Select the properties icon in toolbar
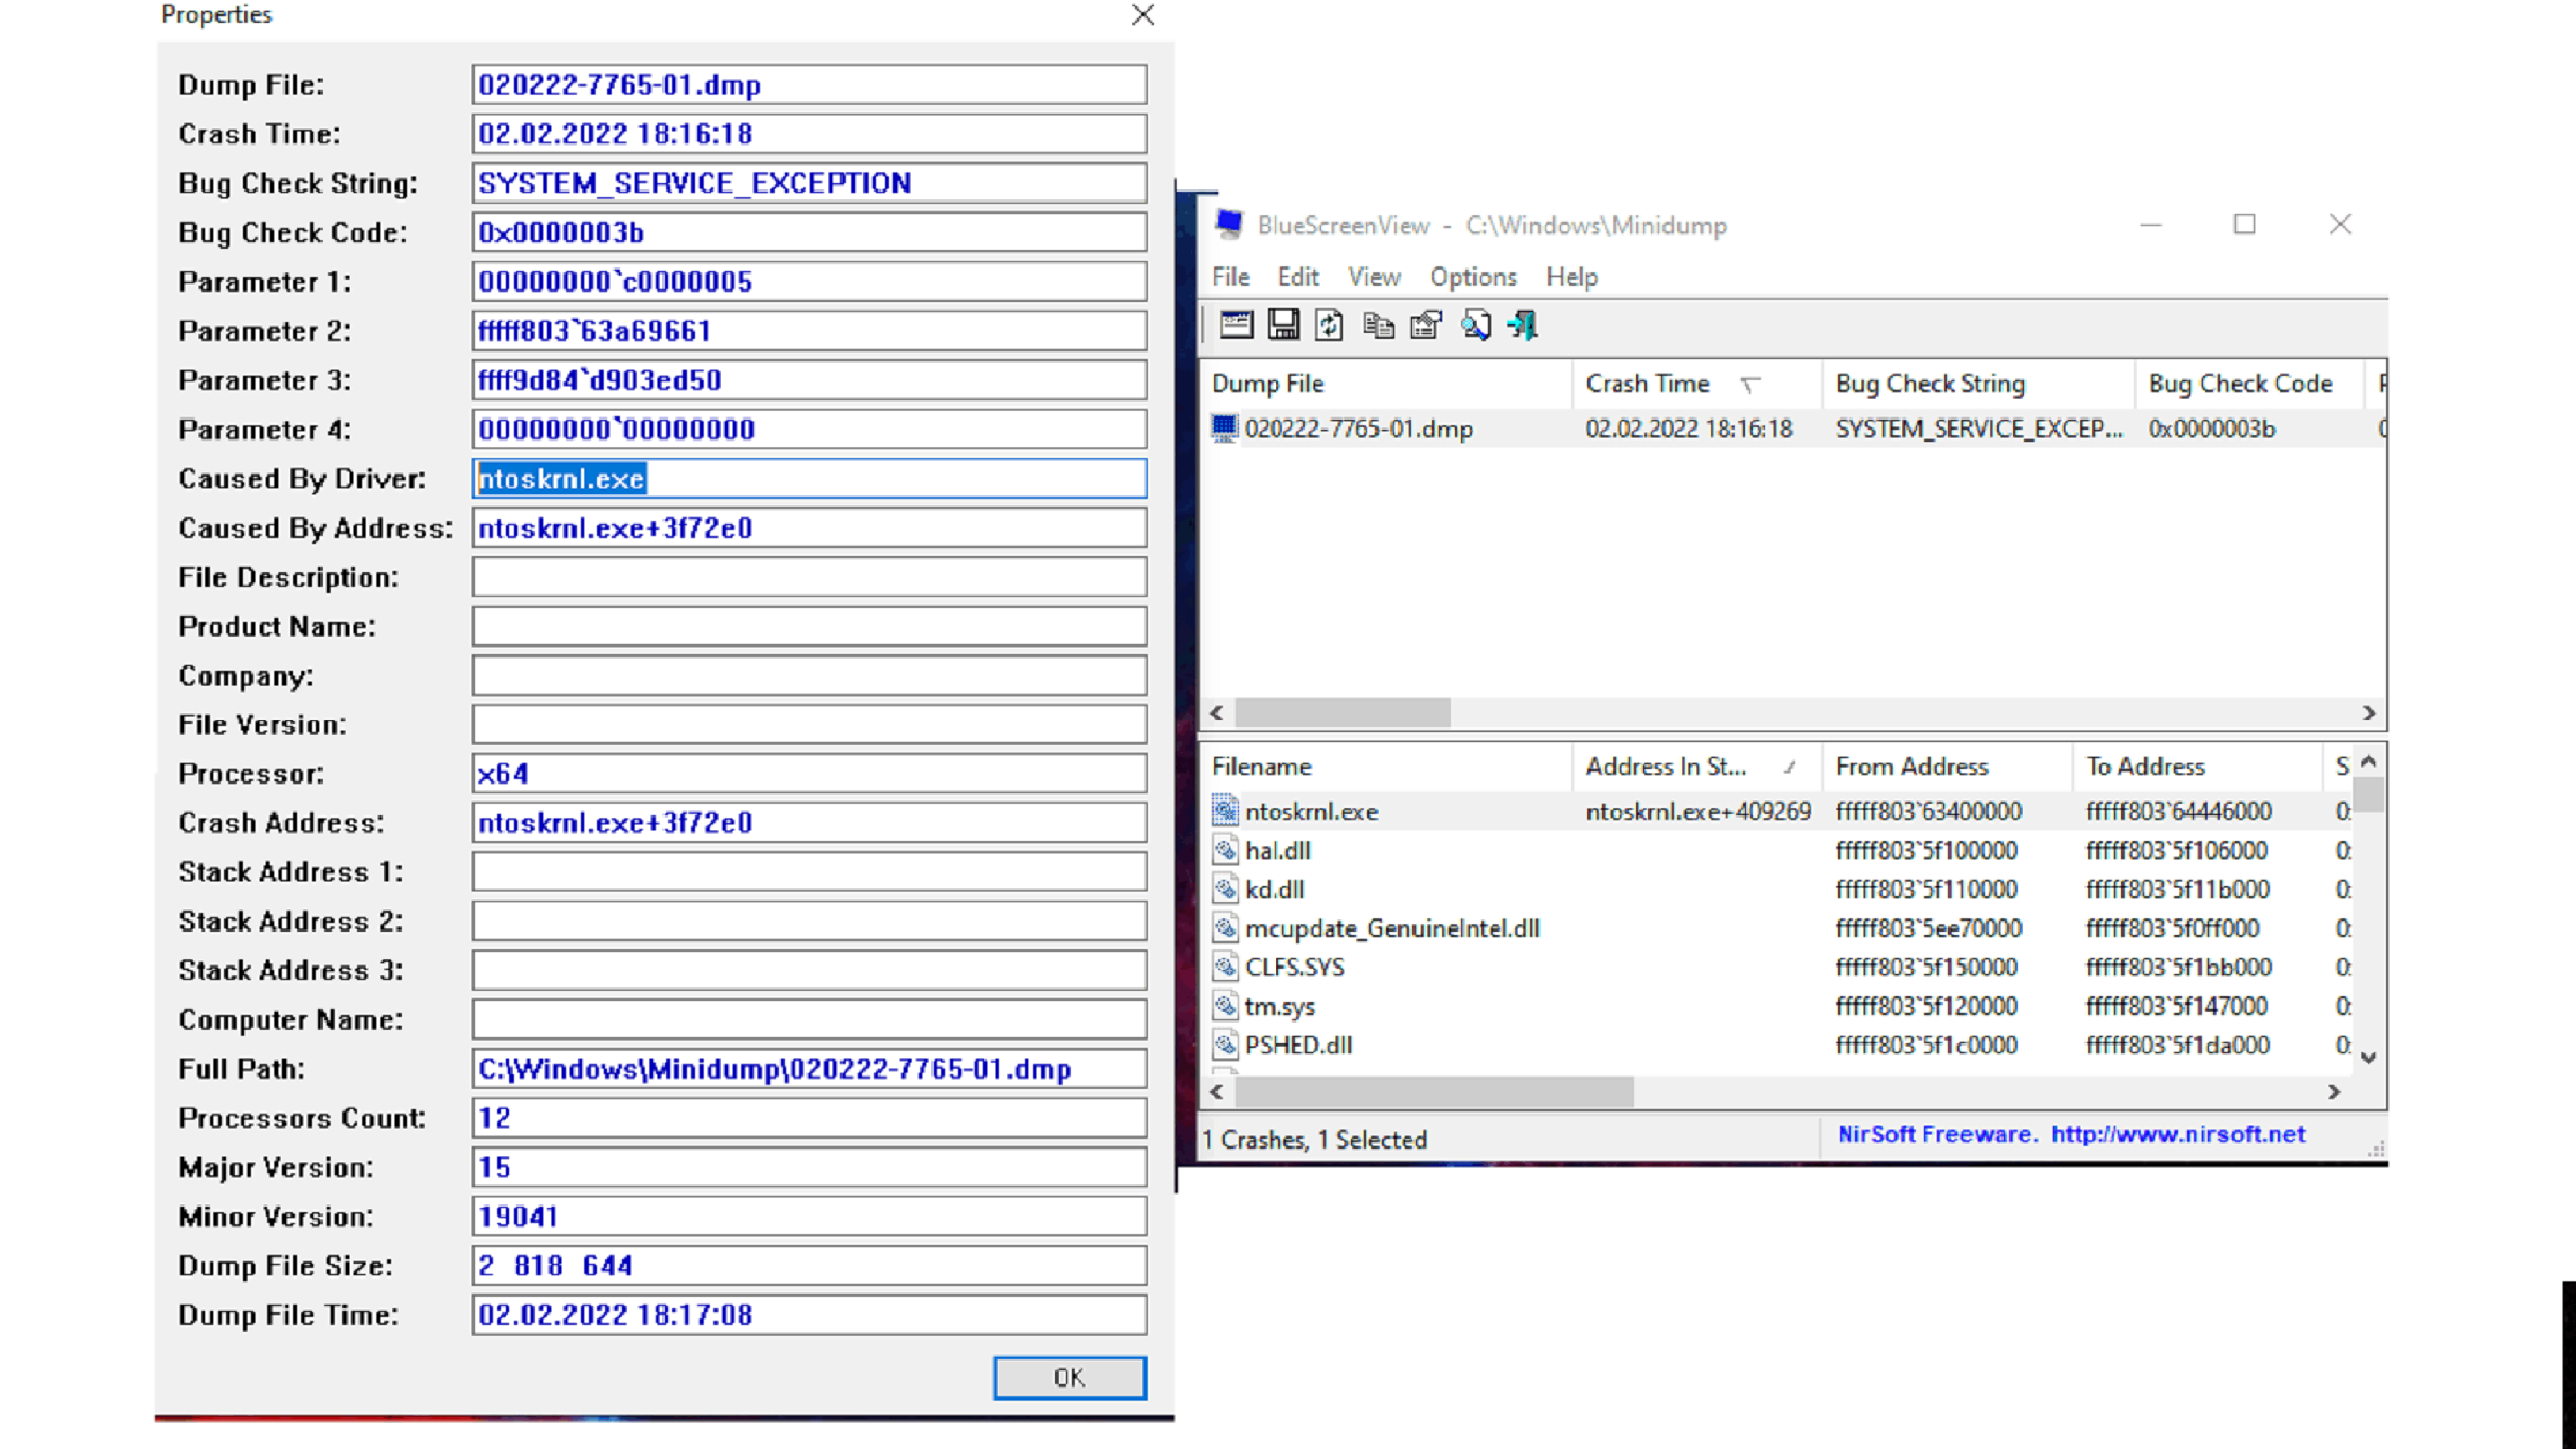 tap(1430, 325)
